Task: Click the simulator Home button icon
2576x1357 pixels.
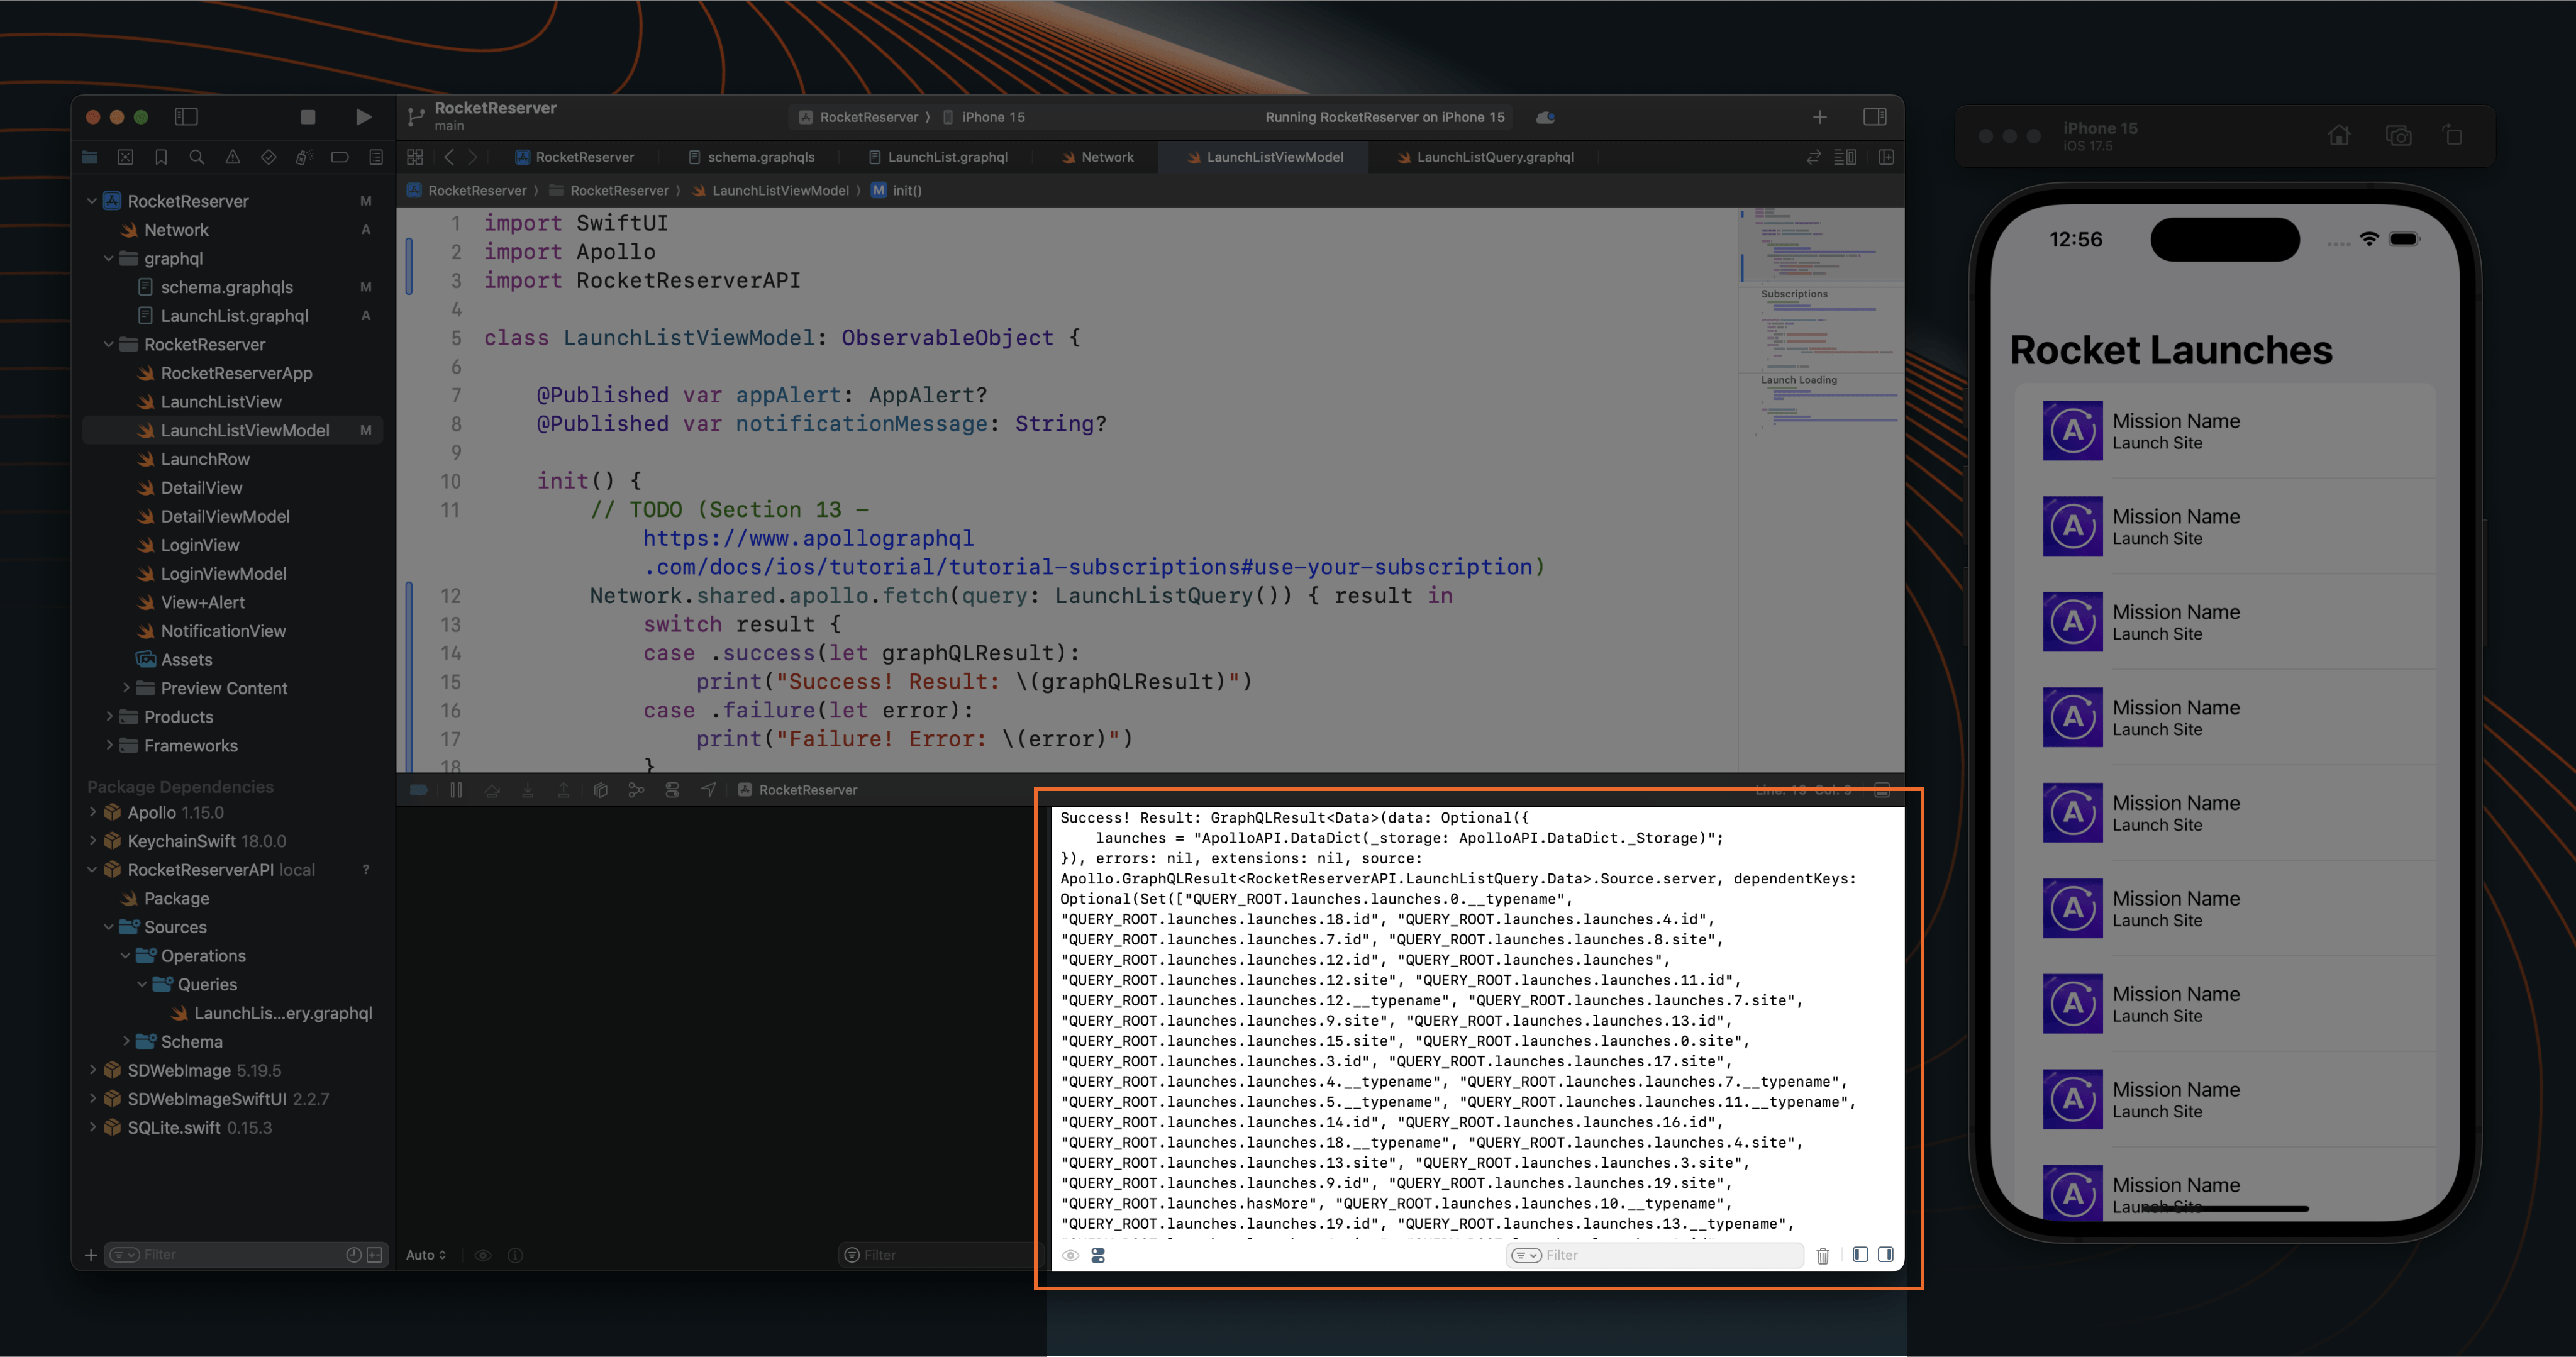Action: (2339, 135)
